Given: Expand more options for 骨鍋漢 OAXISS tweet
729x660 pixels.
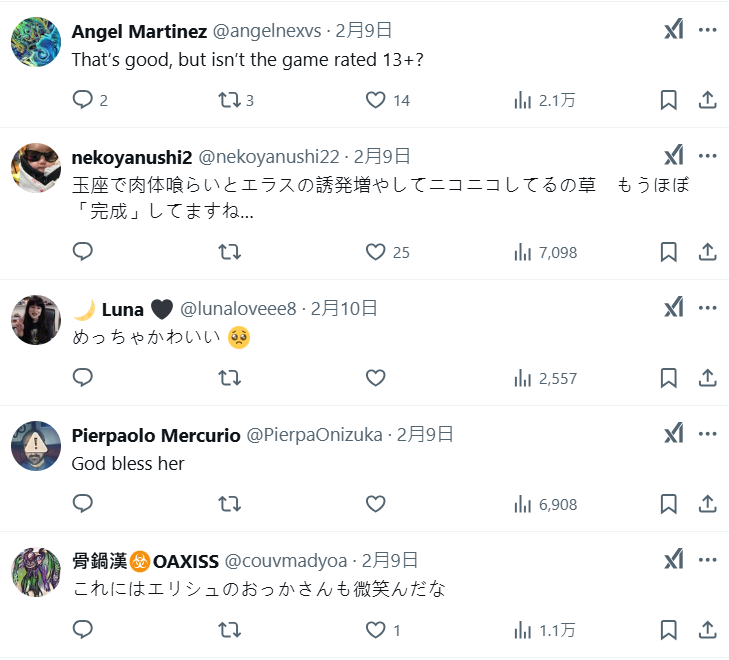Looking at the screenshot, I should [x=708, y=560].
